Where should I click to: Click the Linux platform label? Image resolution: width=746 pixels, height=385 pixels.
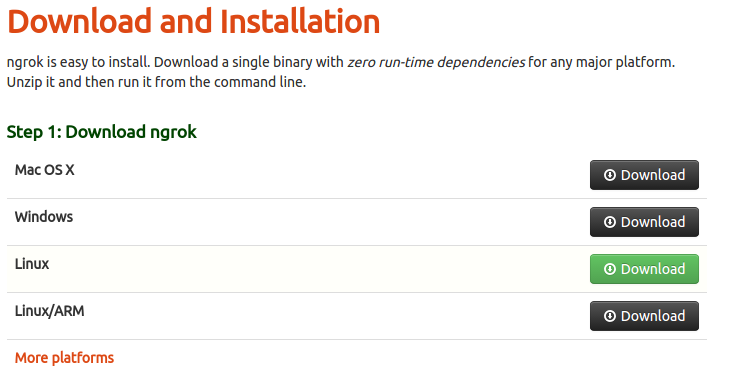pos(32,264)
